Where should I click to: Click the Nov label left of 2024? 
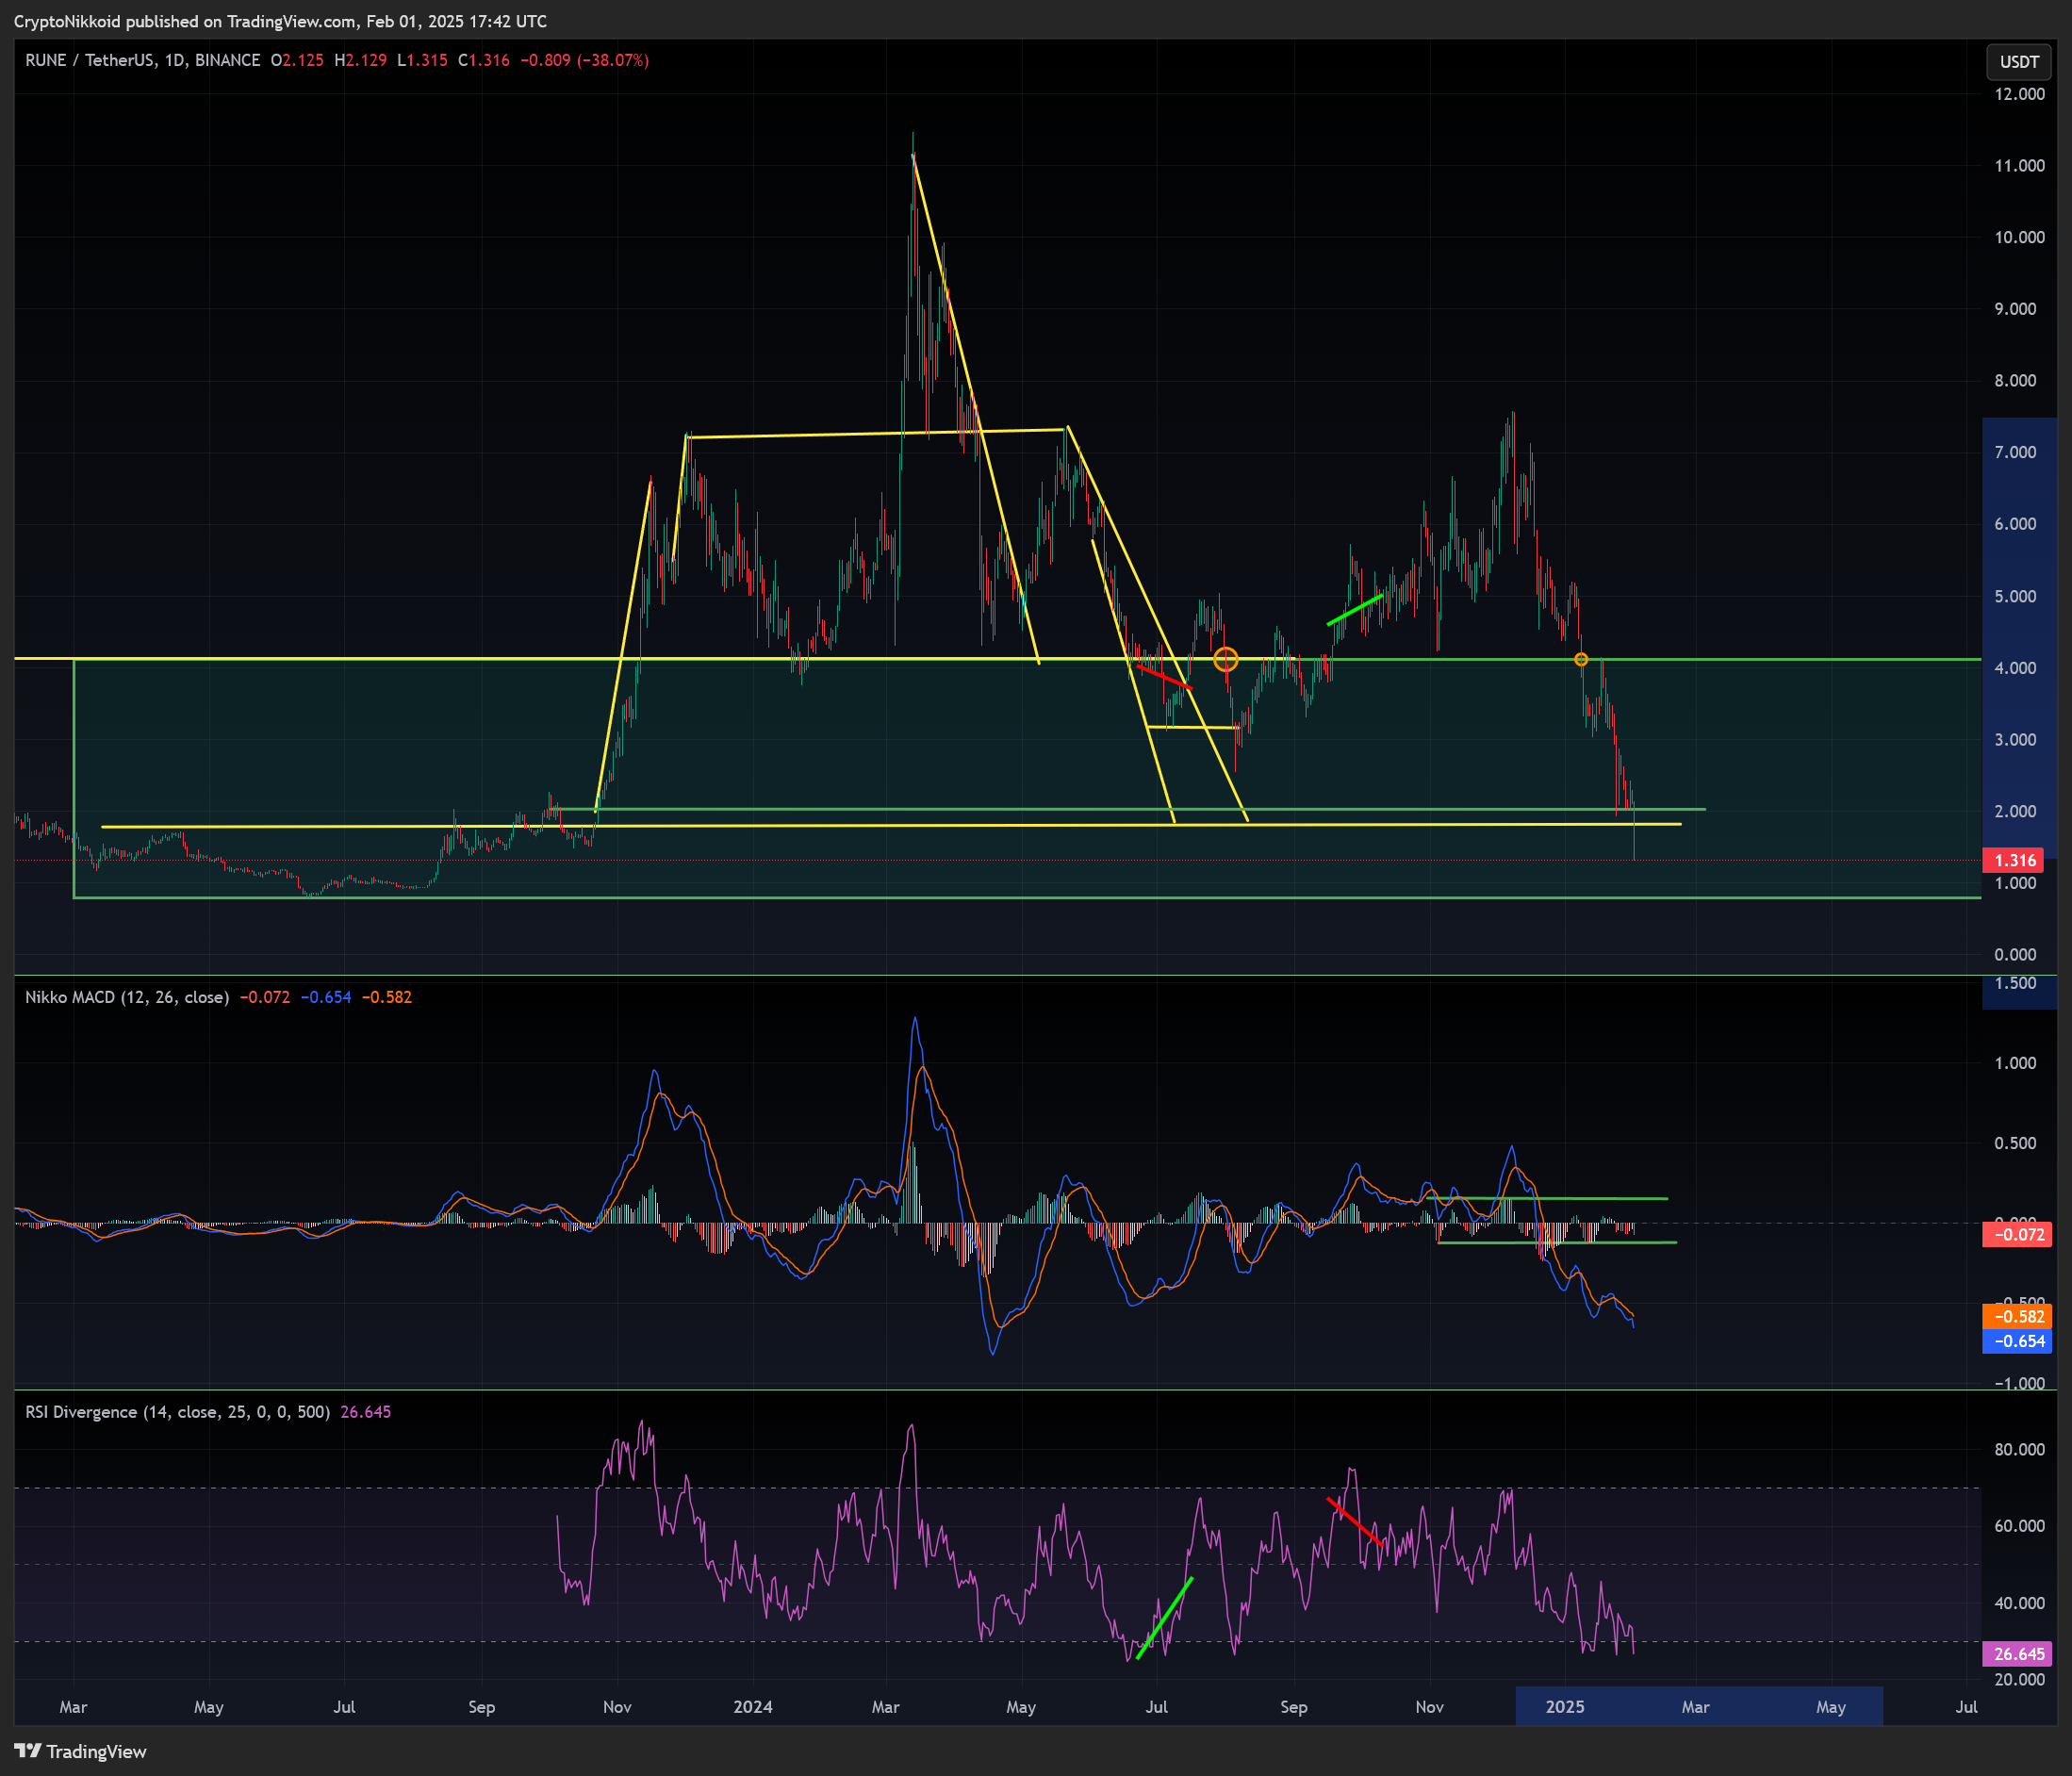click(x=617, y=1707)
